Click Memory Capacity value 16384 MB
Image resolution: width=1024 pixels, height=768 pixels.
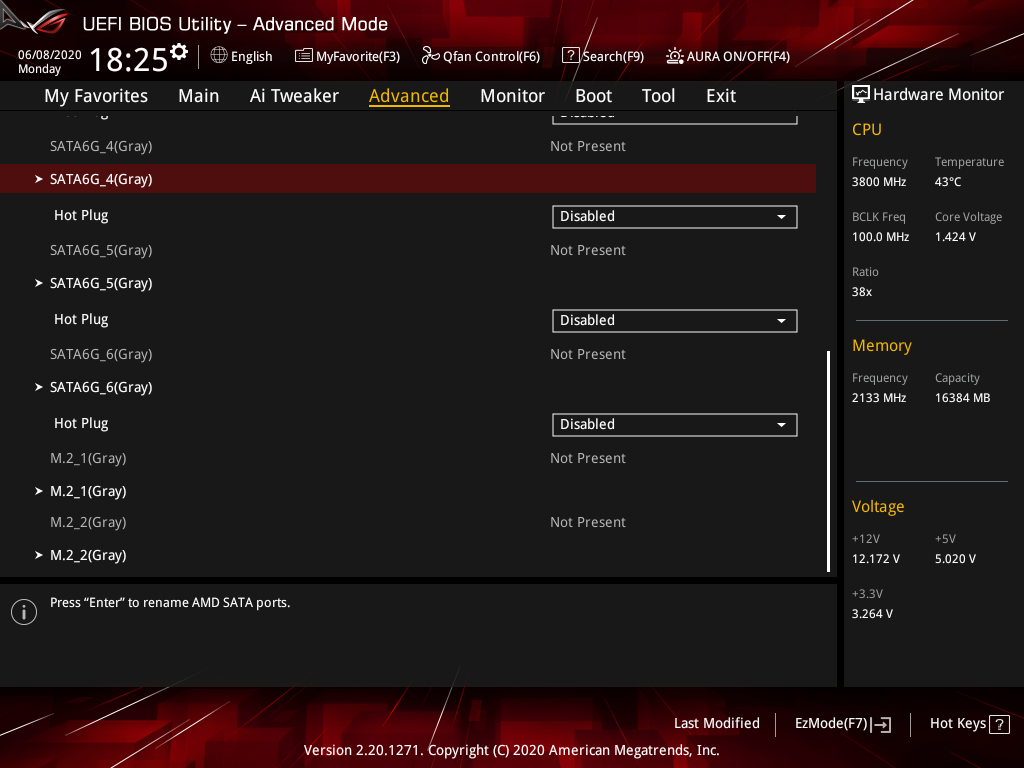962,398
